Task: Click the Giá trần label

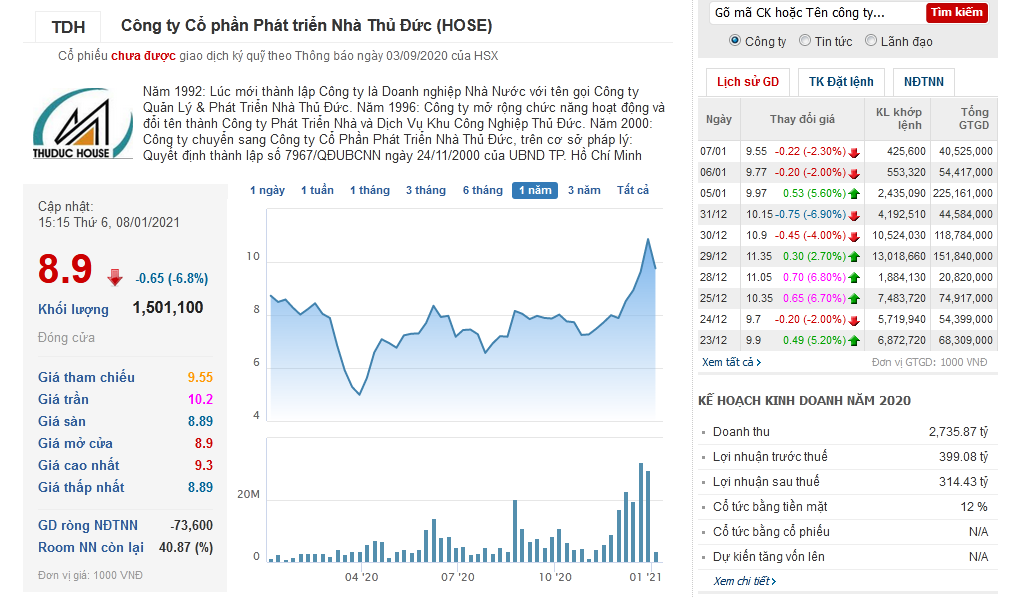Action: click(x=63, y=400)
